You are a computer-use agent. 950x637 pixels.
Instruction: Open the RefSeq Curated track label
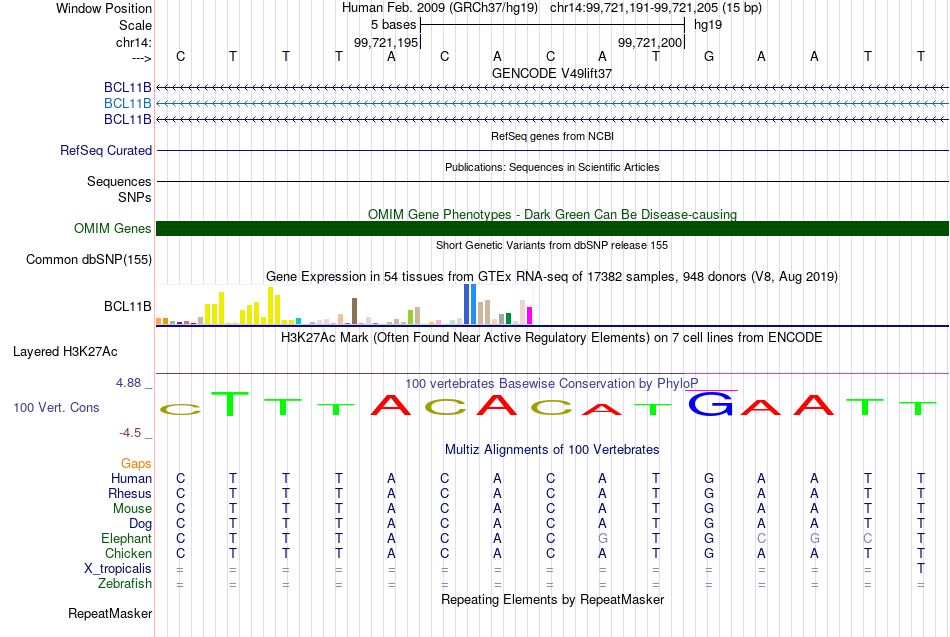pyautogui.click(x=105, y=150)
